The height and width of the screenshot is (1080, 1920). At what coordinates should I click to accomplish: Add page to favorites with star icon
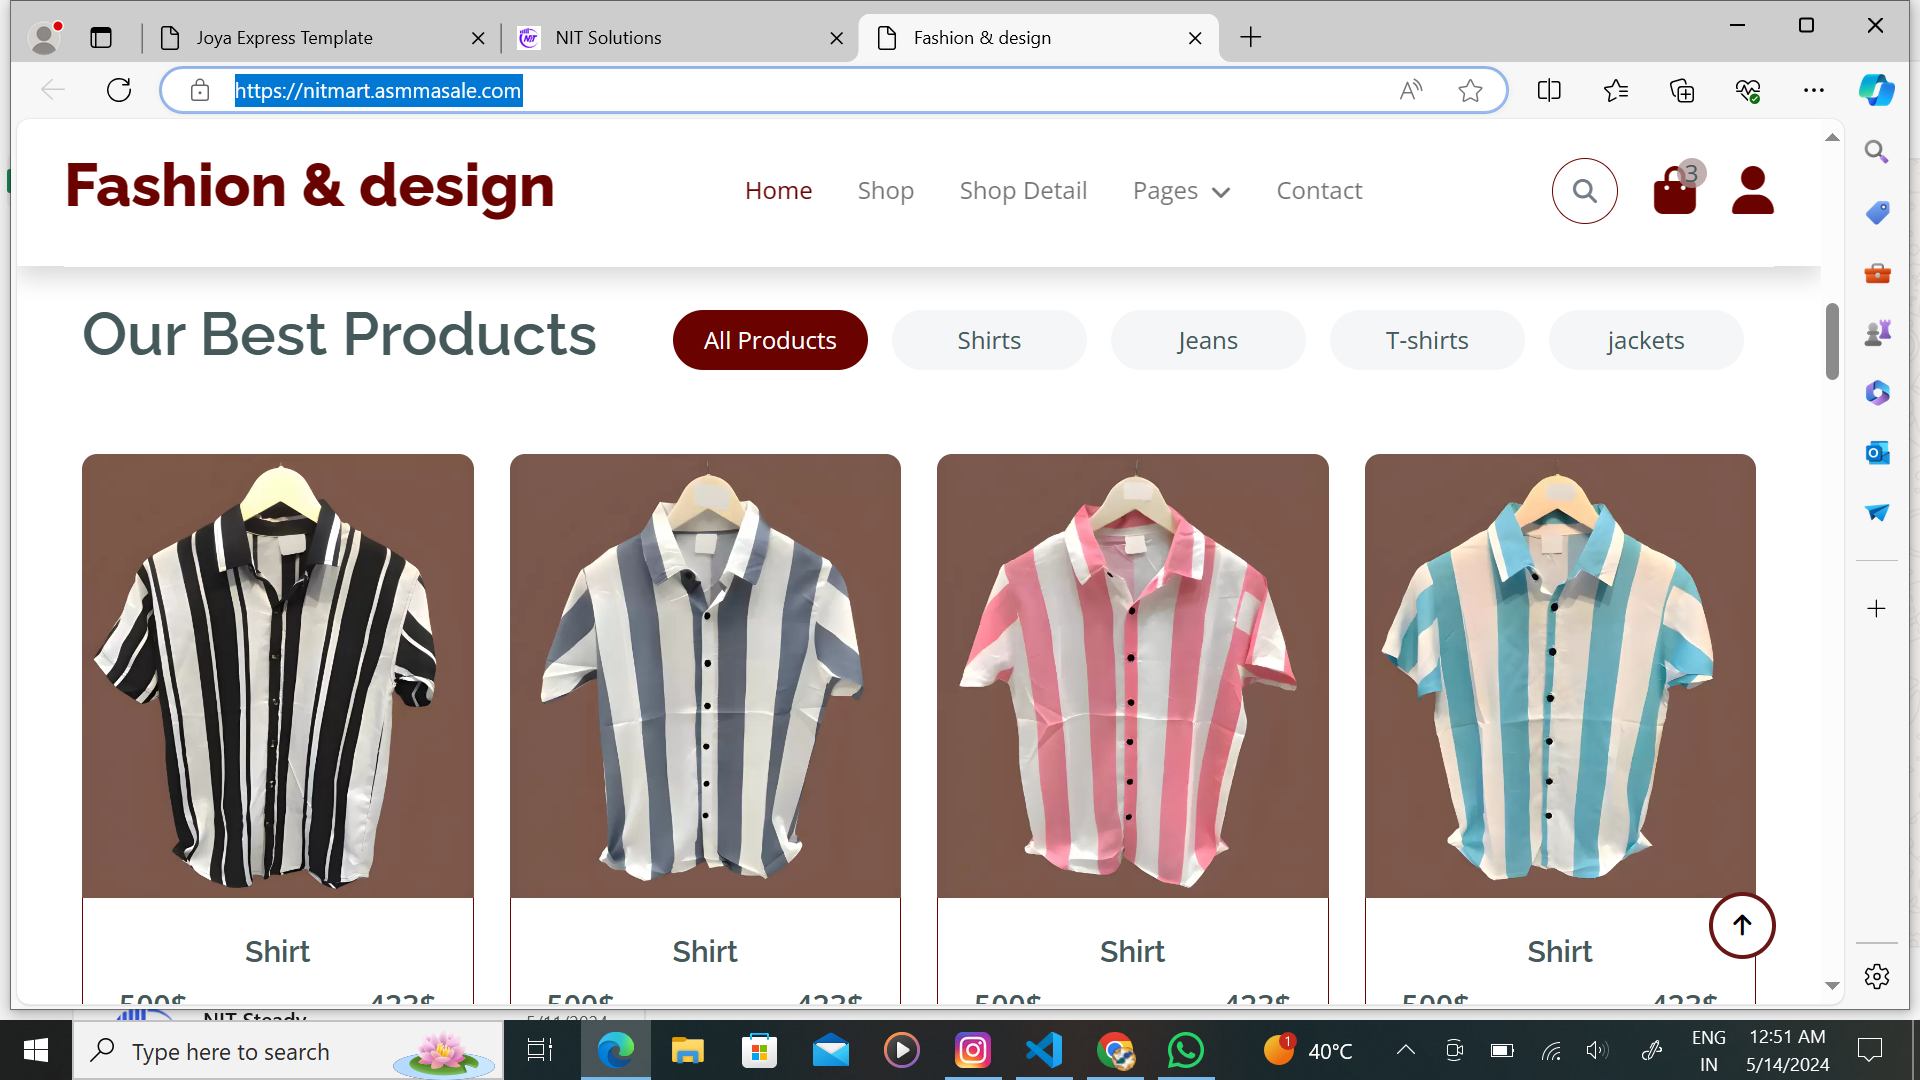tap(1470, 91)
